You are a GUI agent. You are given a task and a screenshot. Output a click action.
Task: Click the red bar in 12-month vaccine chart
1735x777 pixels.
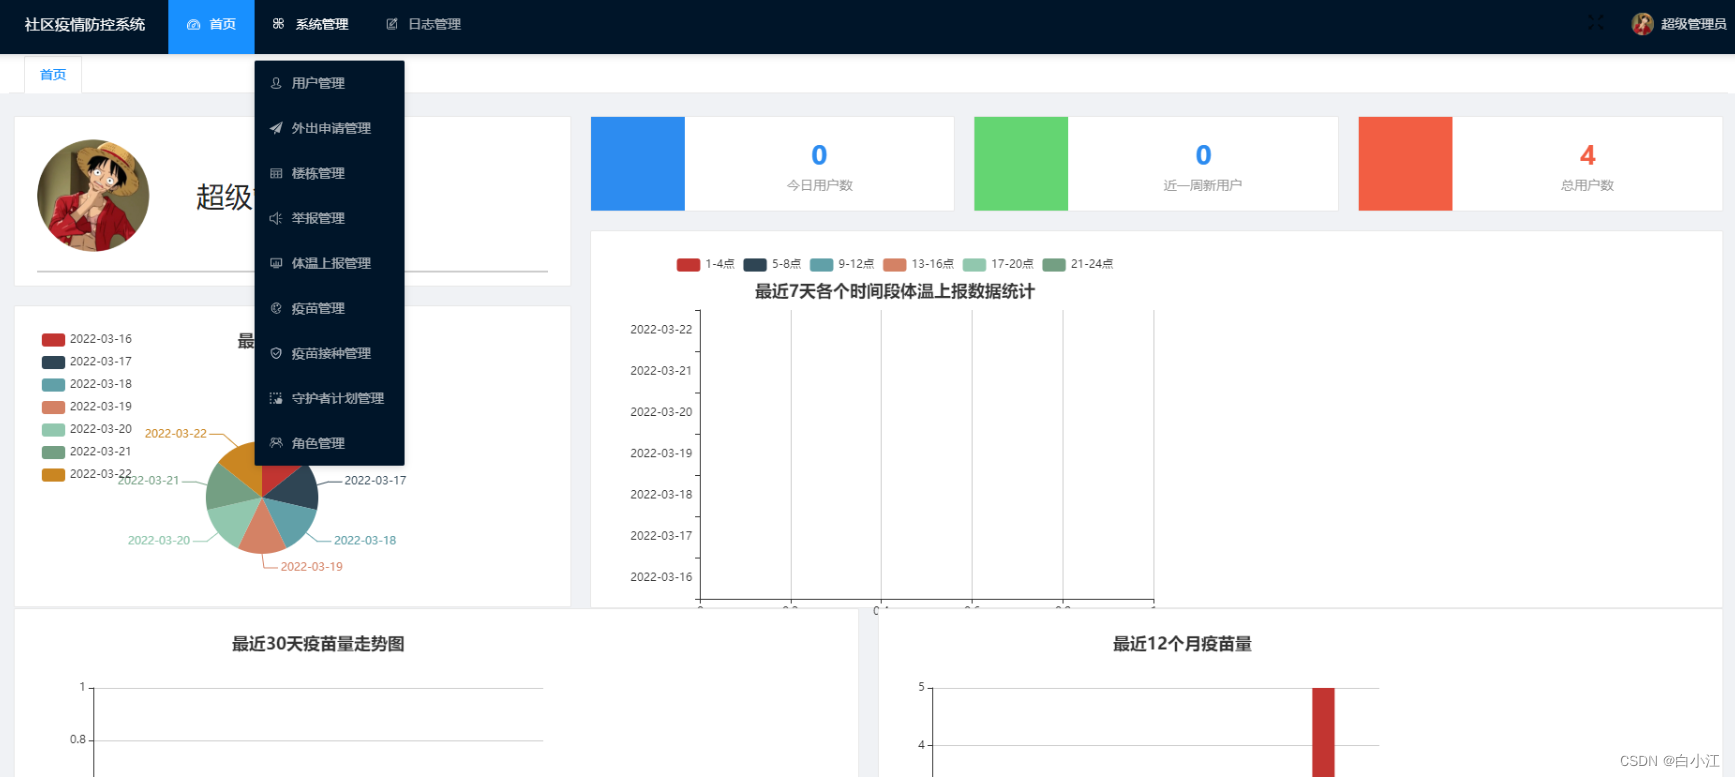coord(1323,732)
